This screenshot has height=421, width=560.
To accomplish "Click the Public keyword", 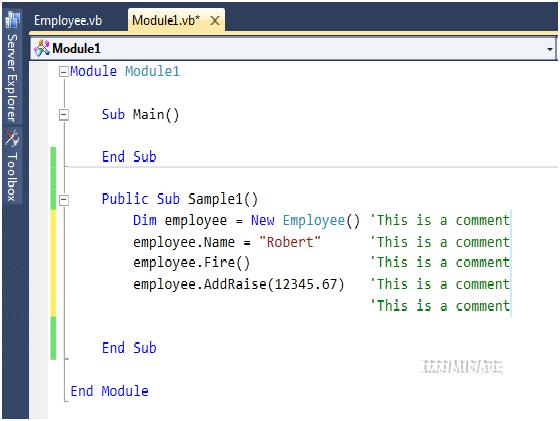I will 125,199.
